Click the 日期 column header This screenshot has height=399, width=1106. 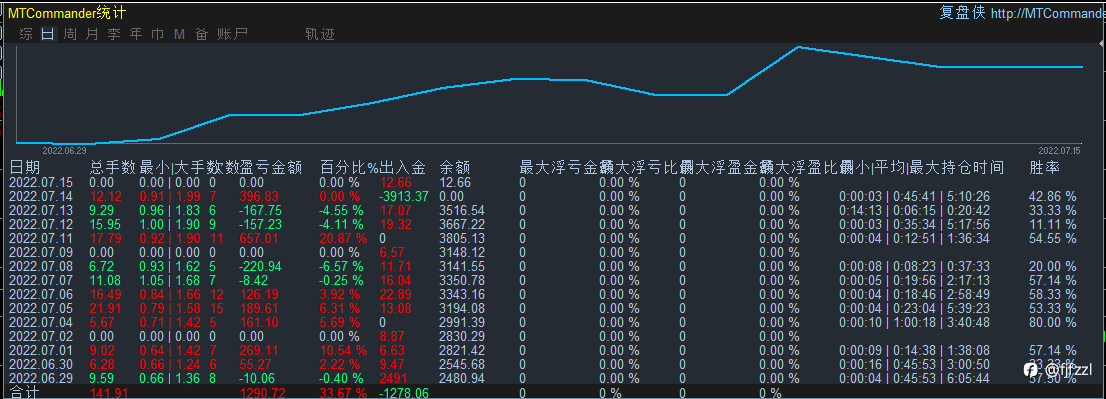click(24, 168)
